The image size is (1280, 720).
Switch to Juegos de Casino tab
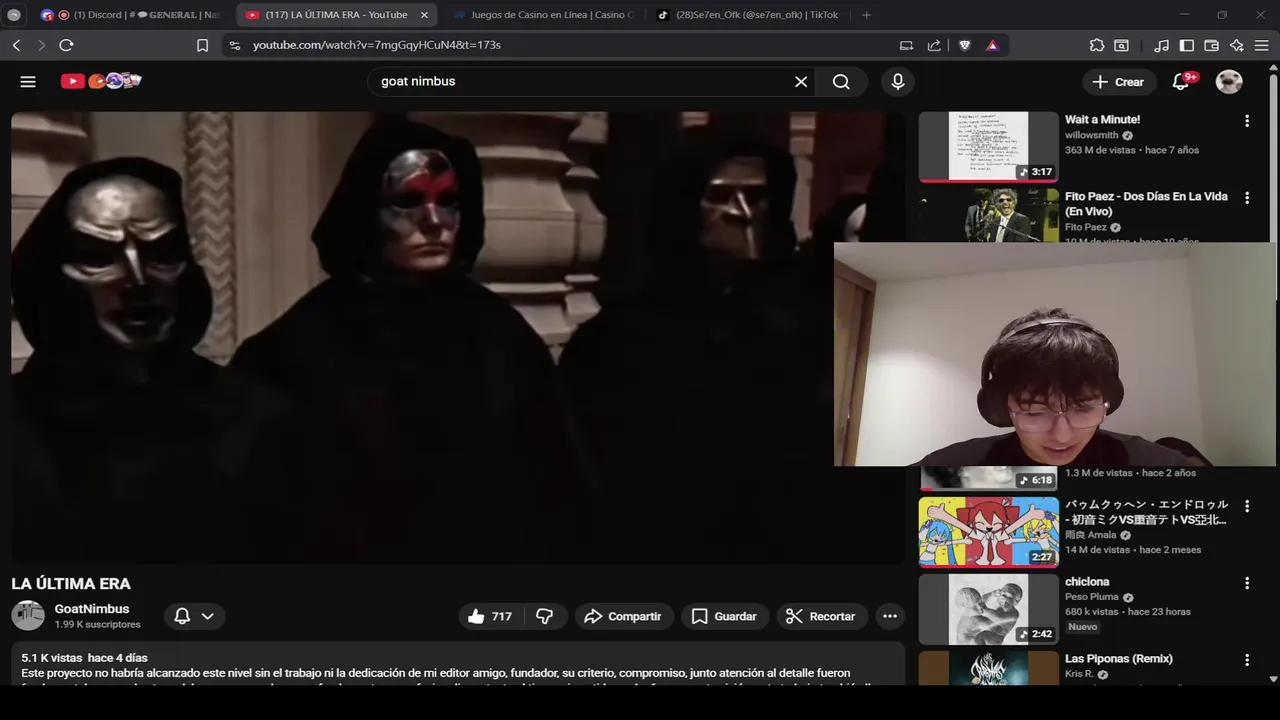(541, 15)
